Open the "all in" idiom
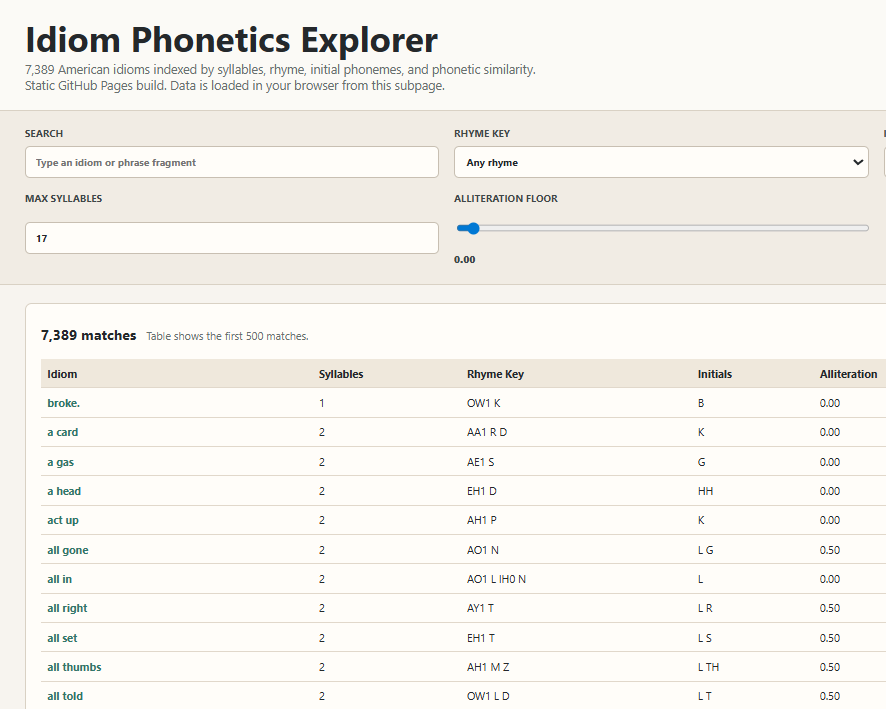 coord(59,579)
